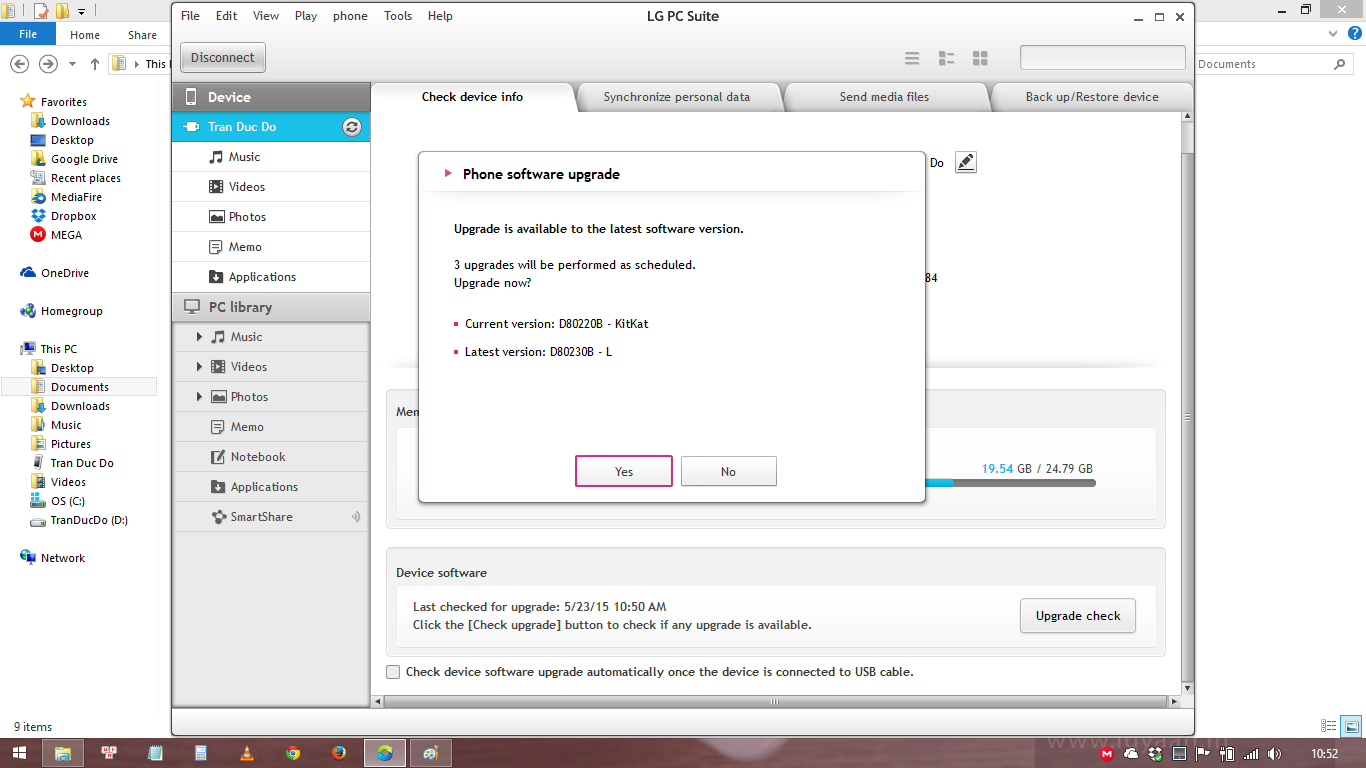Open the View menu
Viewport: 1366px width, 768px height.
click(x=266, y=16)
